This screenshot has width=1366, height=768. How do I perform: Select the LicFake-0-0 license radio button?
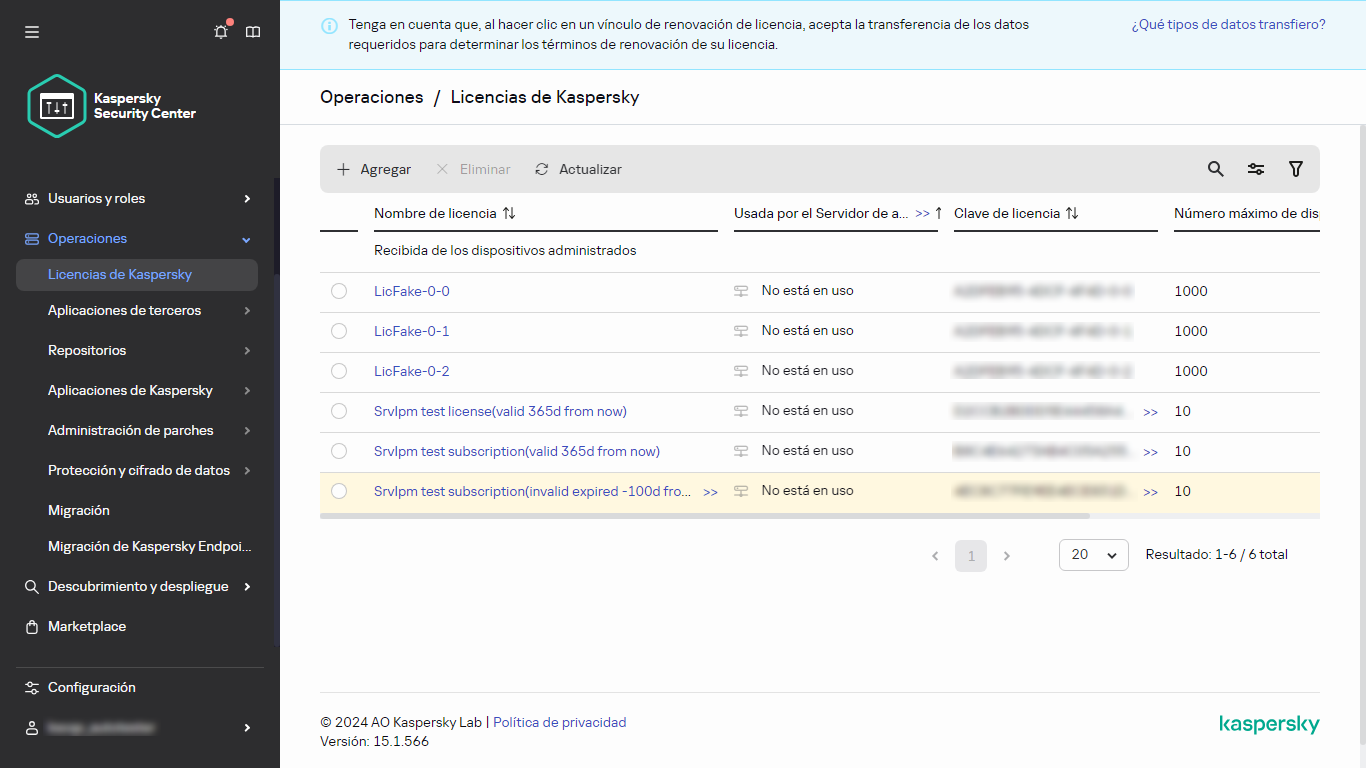[x=339, y=290]
